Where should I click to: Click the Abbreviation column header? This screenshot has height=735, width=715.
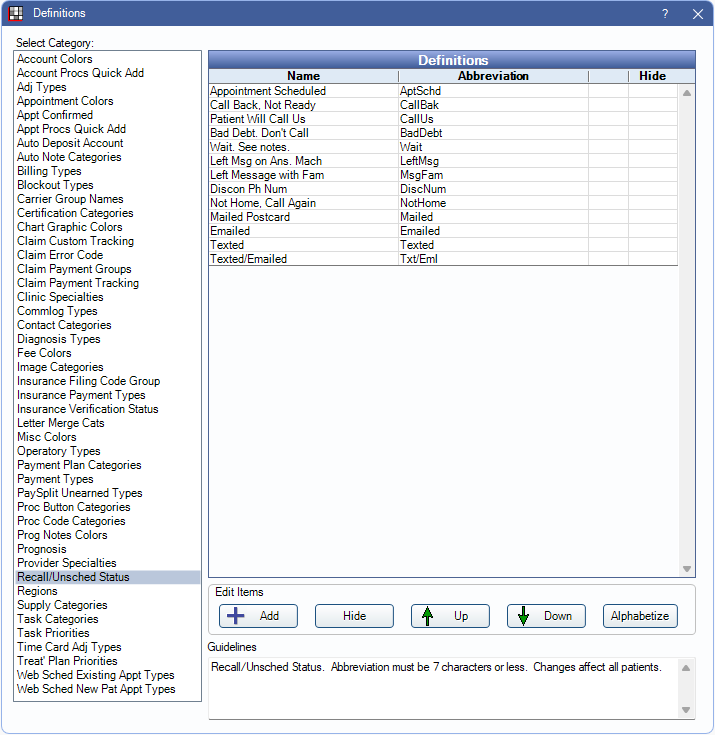[x=493, y=76]
